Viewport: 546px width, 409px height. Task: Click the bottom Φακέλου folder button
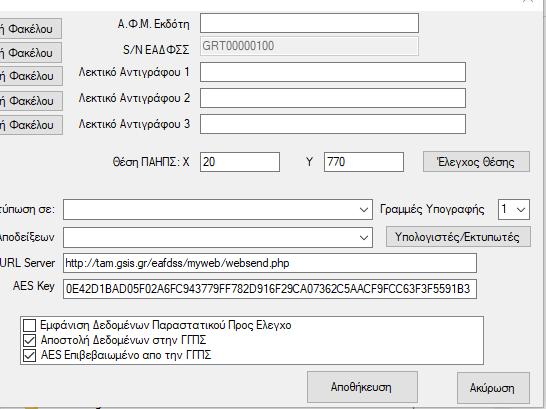pos(30,125)
